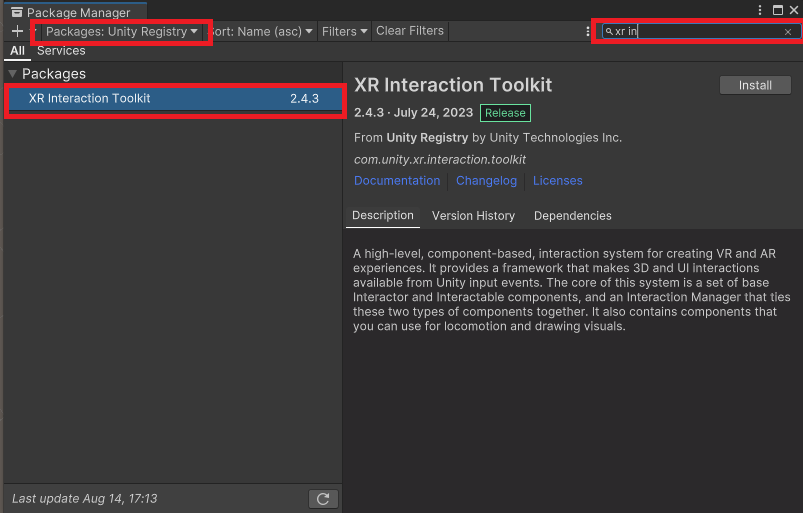This screenshot has height=513, width=803.
Task: Clear the search field with the X icon
Action: pyautogui.click(x=788, y=32)
